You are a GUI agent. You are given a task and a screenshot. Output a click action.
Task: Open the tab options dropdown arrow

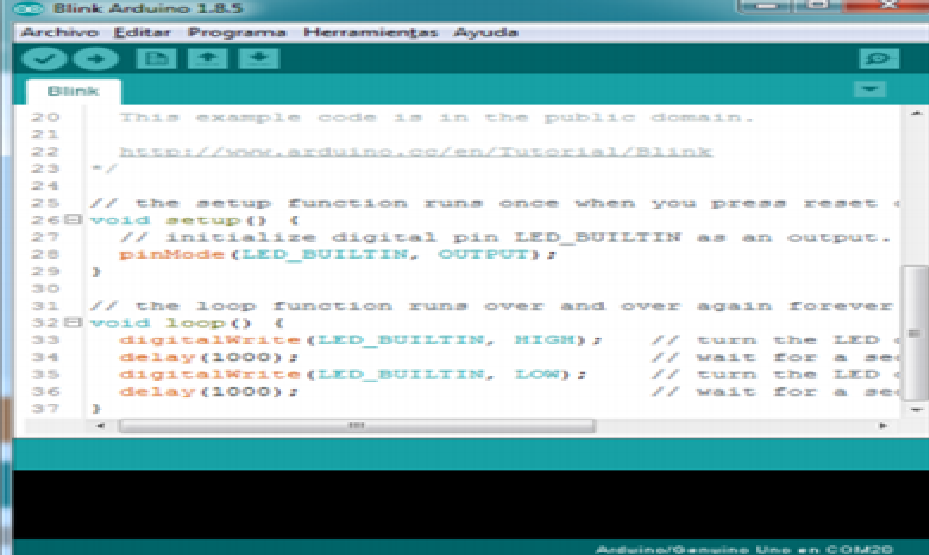click(x=870, y=89)
